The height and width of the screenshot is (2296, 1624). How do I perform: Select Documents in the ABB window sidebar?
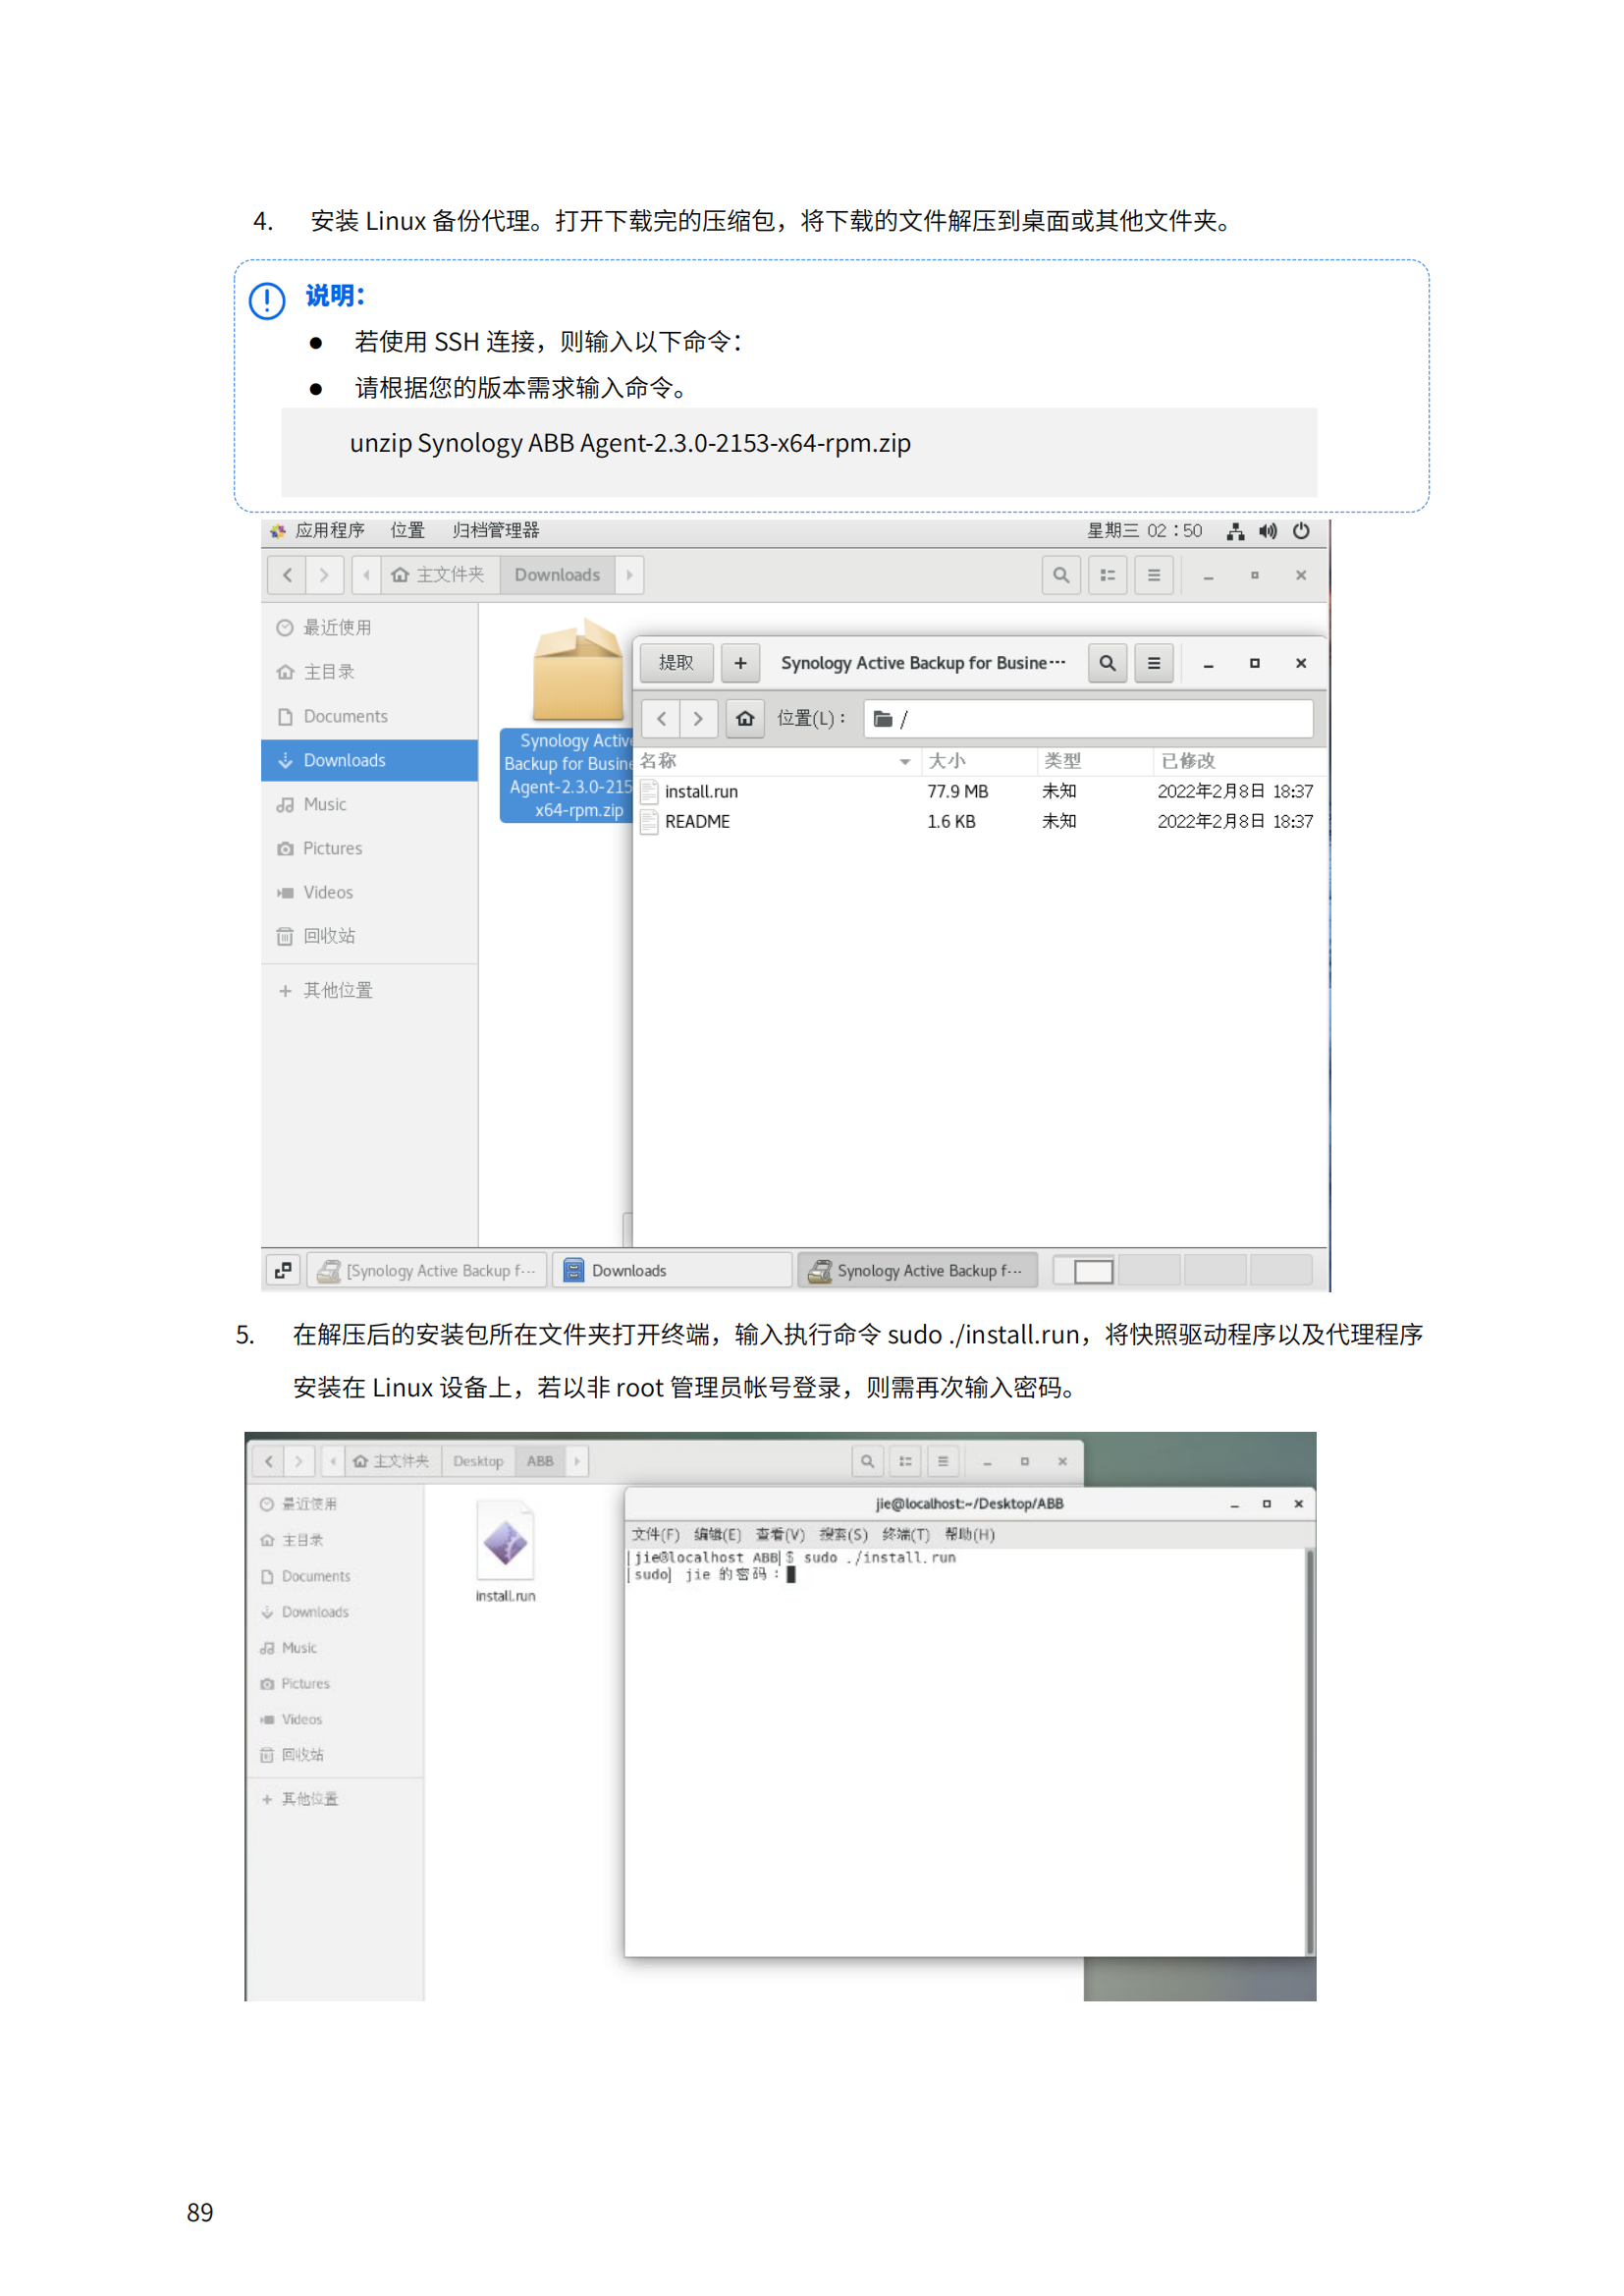(x=335, y=1576)
